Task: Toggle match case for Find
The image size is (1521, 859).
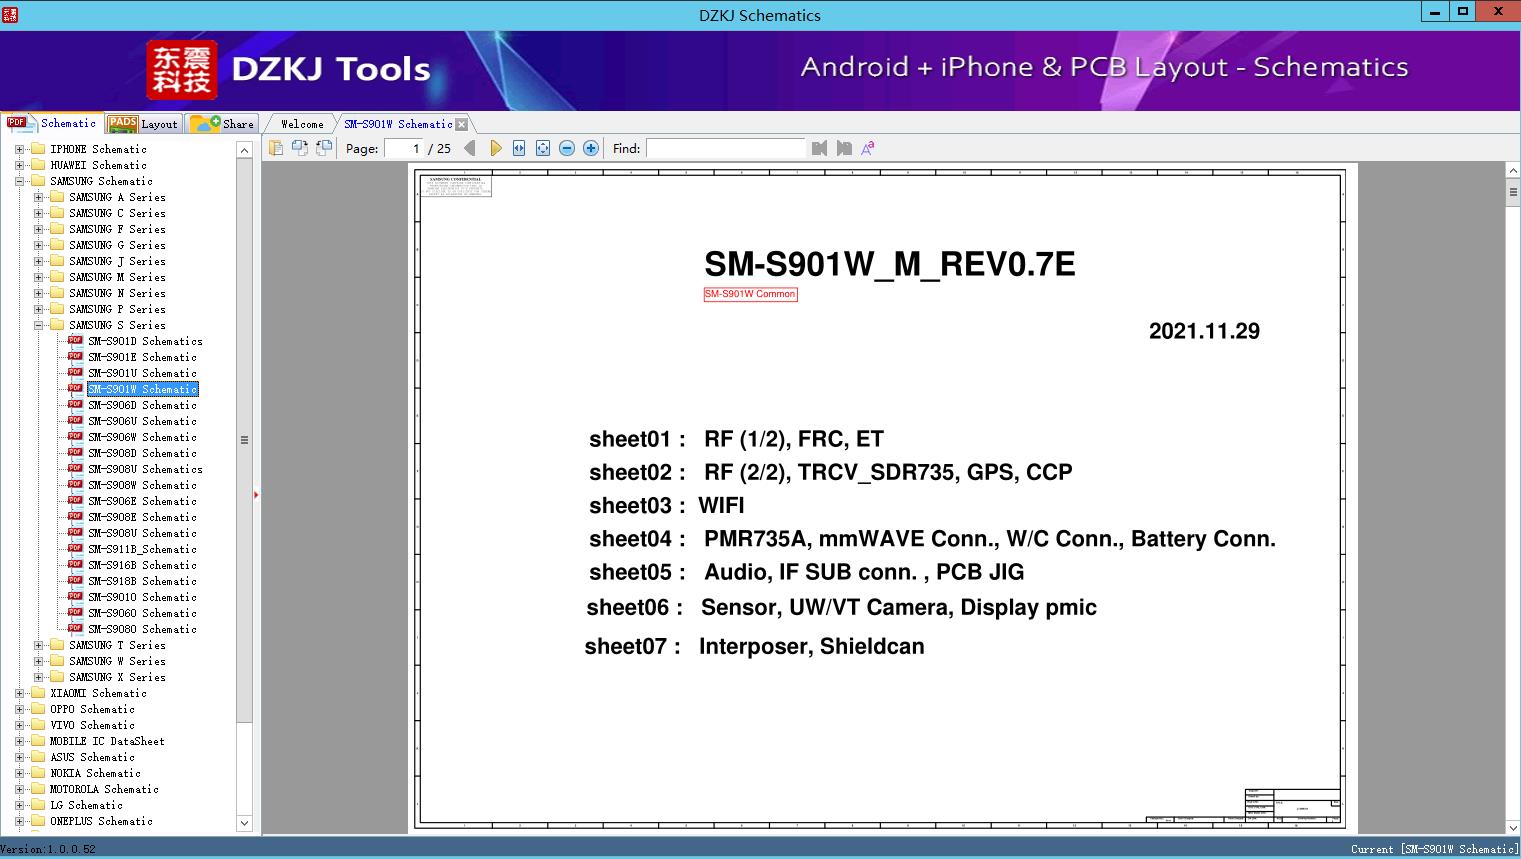Action: pyautogui.click(x=868, y=148)
